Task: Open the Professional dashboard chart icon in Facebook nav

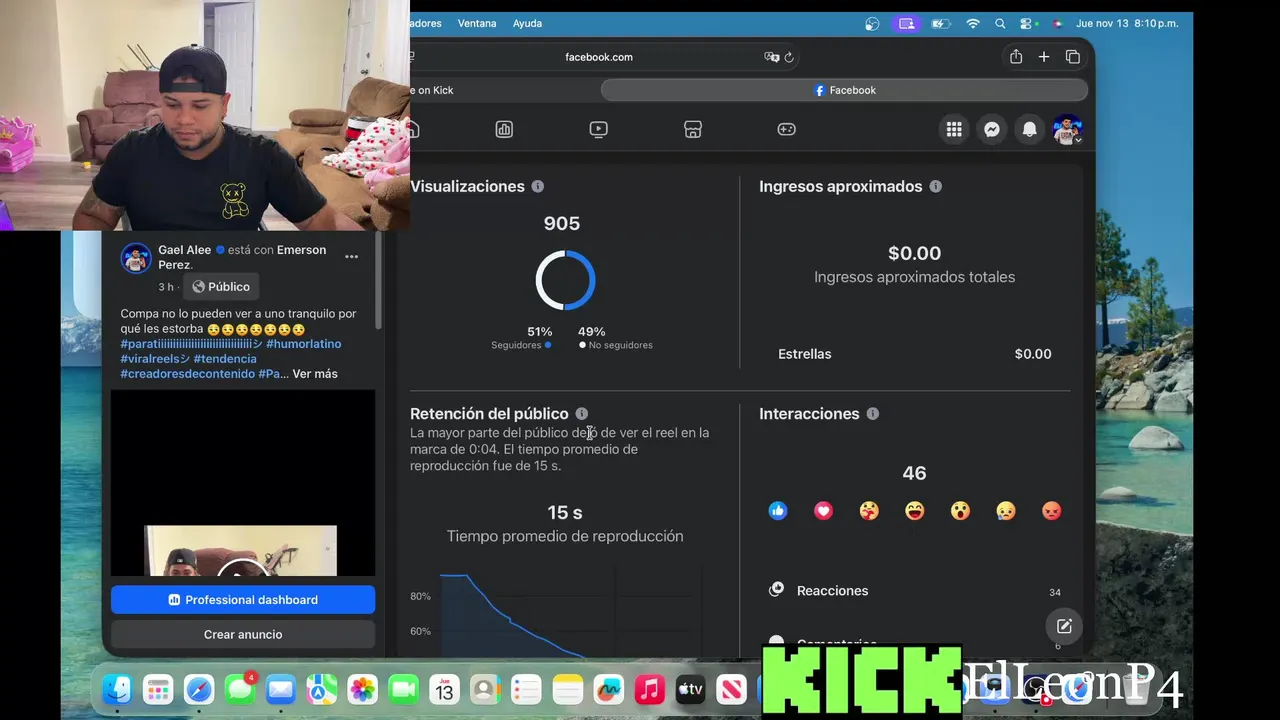Action: [x=504, y=129]
